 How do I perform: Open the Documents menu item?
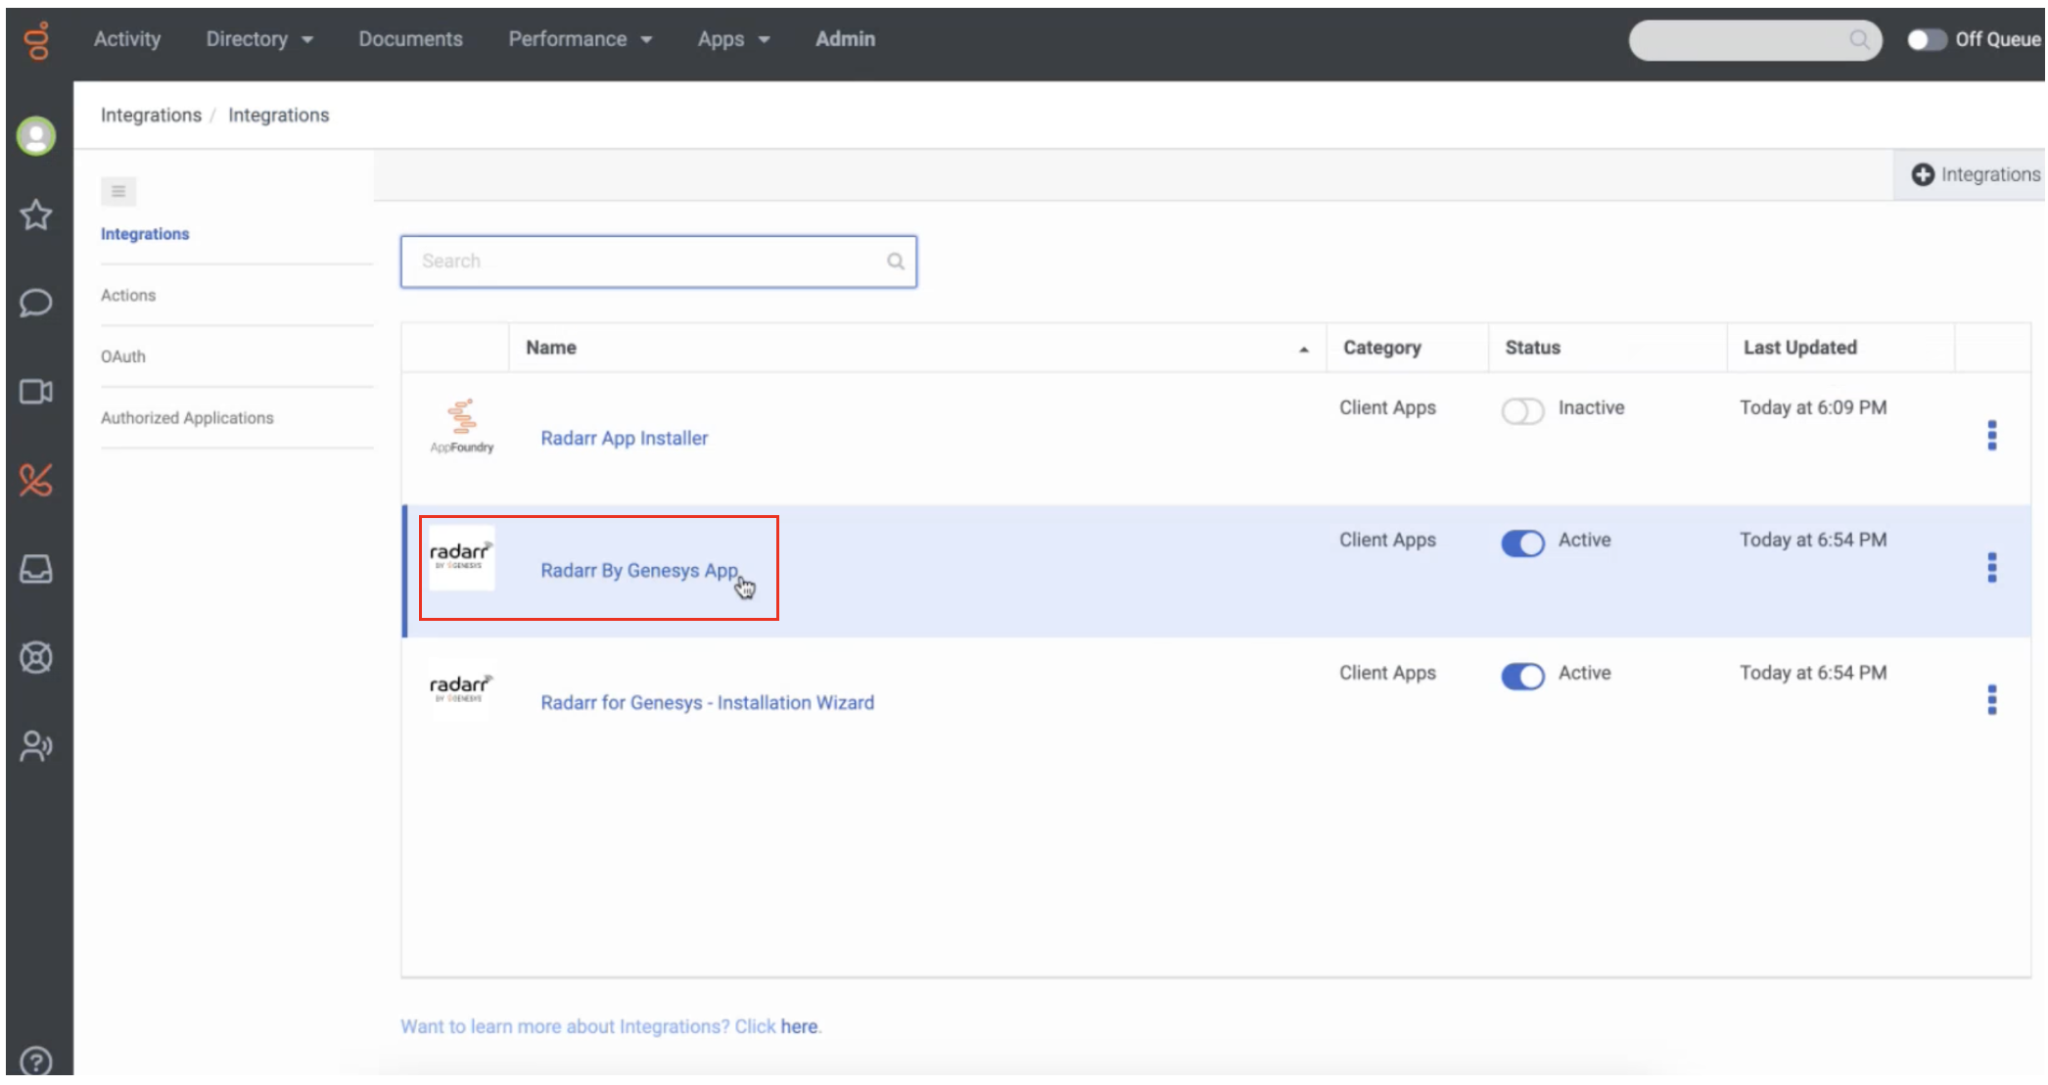(x=410, y=39)
